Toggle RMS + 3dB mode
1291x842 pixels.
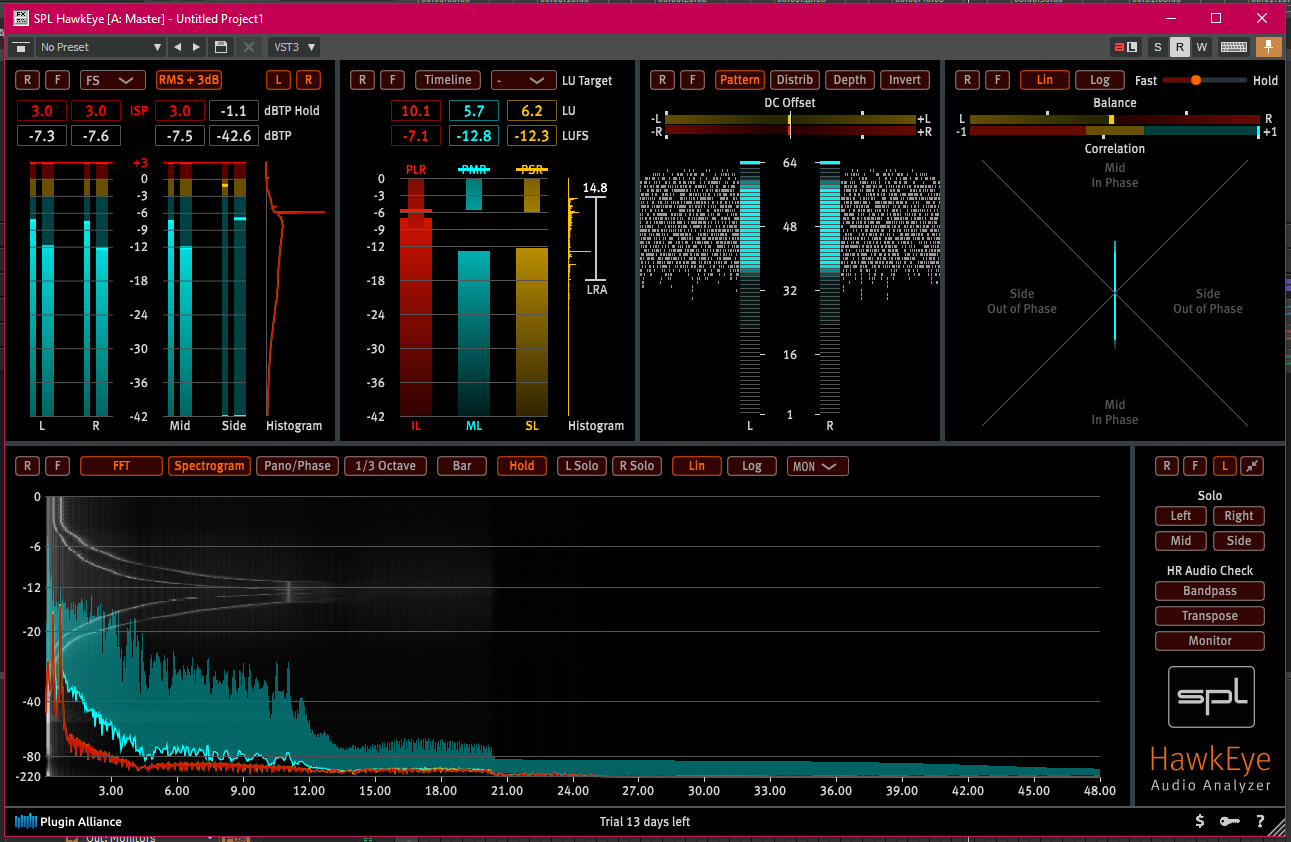pos(188,80)
